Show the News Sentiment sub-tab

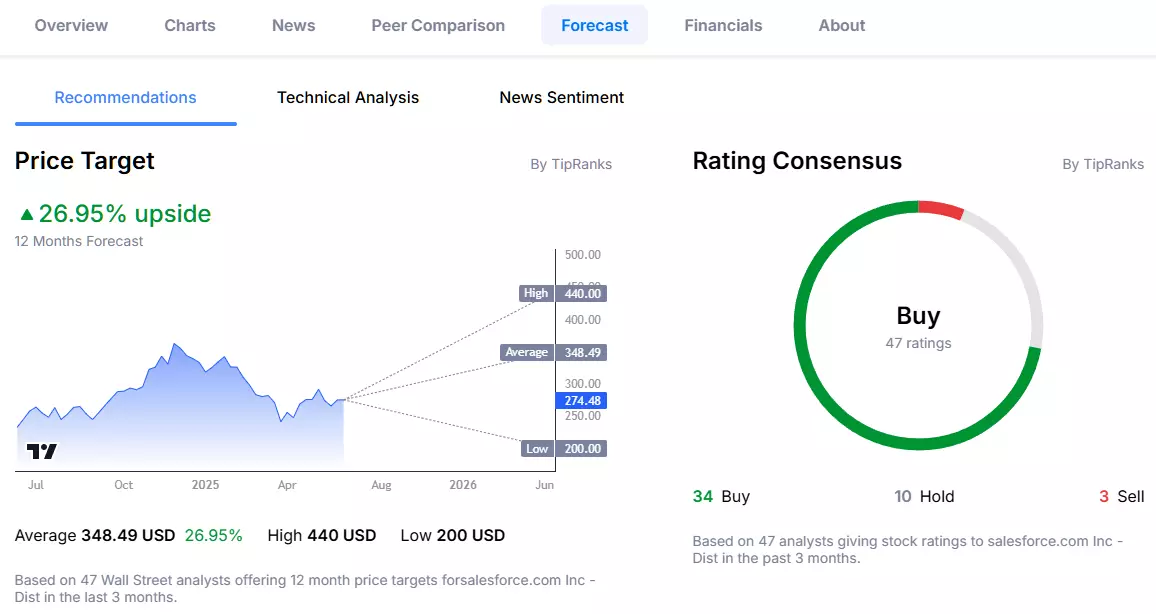click(562, 98)
